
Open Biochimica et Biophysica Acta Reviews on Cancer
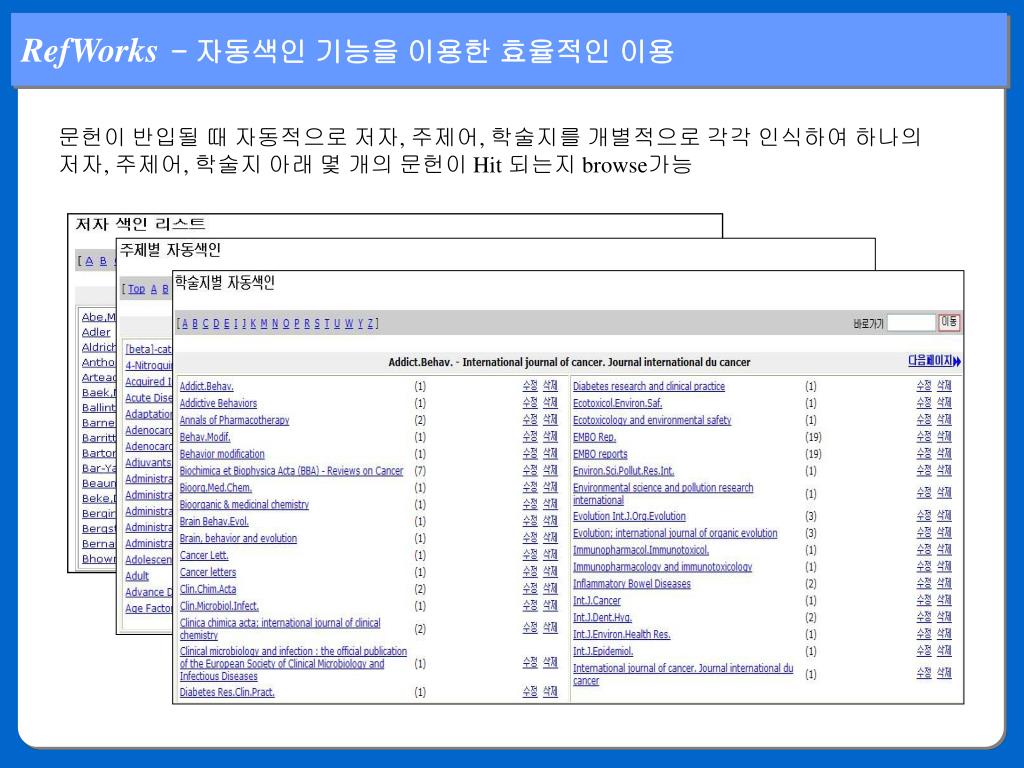click(291, 471)
